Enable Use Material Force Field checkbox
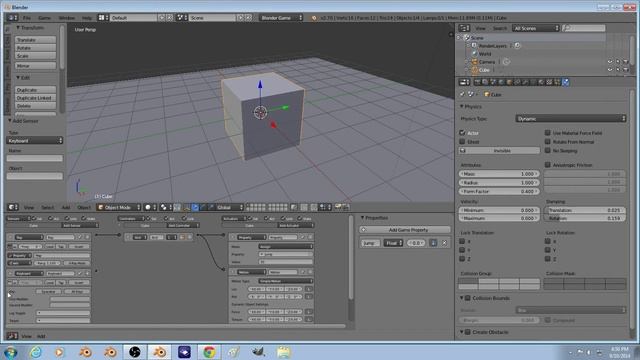The image size is (640, 360). tap(548, 133)
